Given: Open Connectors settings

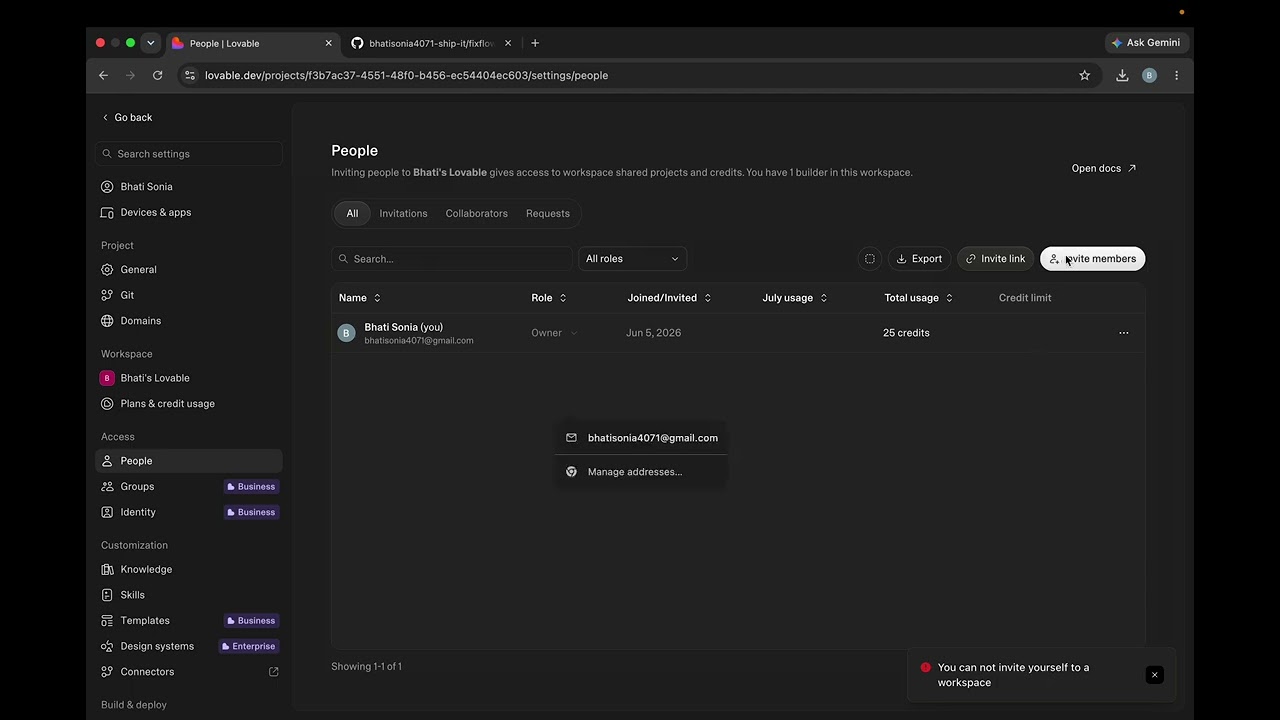Looking at the screenshot, I should [x=189, y=672].
